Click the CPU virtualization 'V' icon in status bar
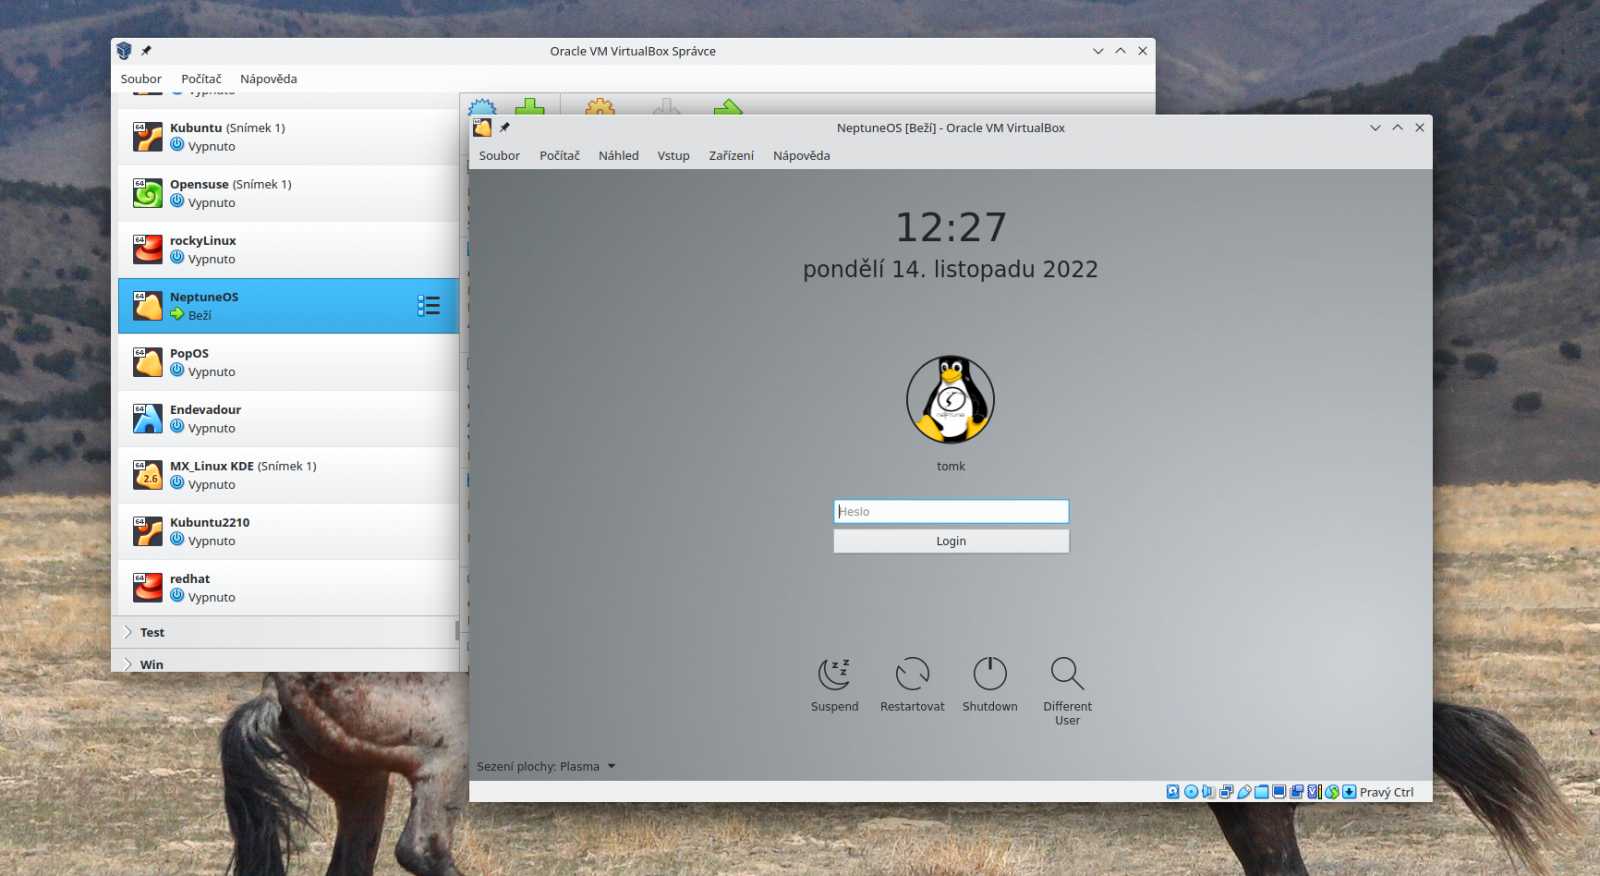This screenshot has width=1600, height=876. pyautogui.click(x=1314, y=792)
